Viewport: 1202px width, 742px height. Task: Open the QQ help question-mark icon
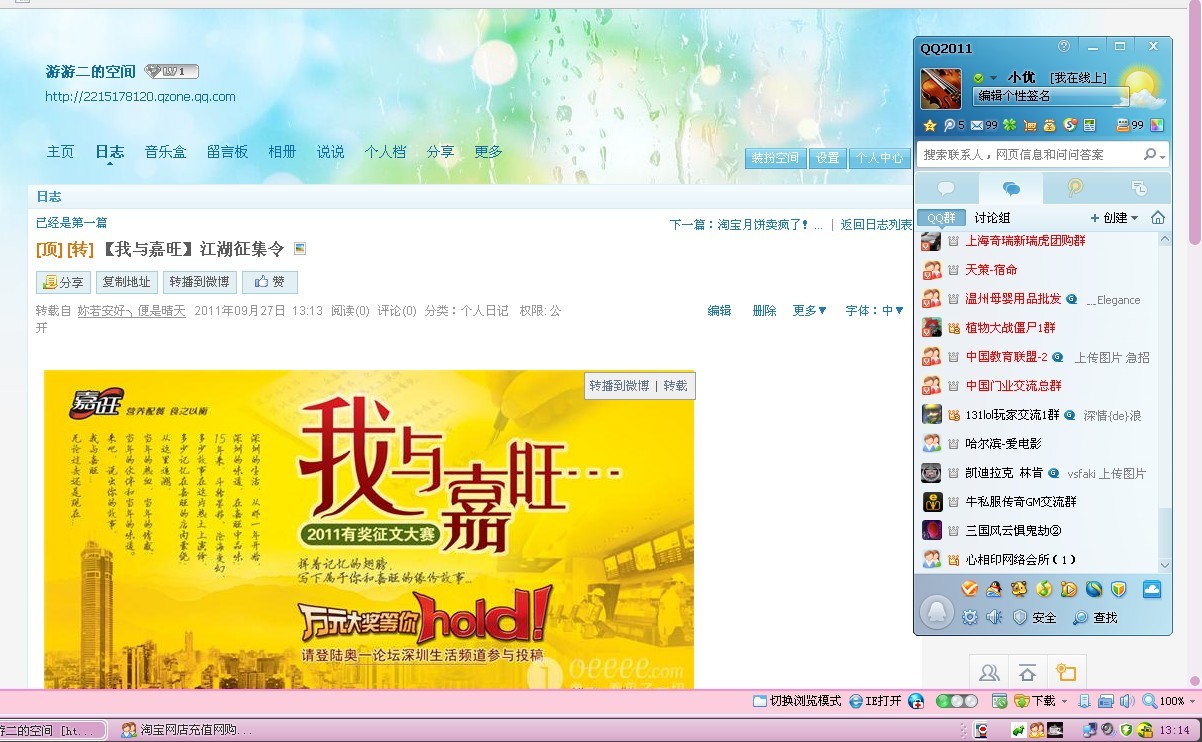tap(1064, 46)
